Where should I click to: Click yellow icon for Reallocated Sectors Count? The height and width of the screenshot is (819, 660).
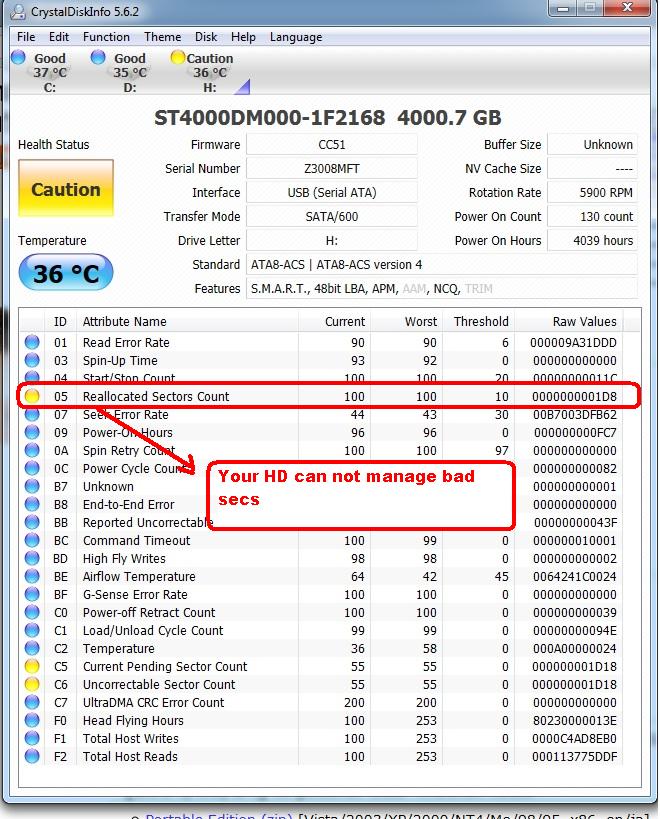coord(32,396)
